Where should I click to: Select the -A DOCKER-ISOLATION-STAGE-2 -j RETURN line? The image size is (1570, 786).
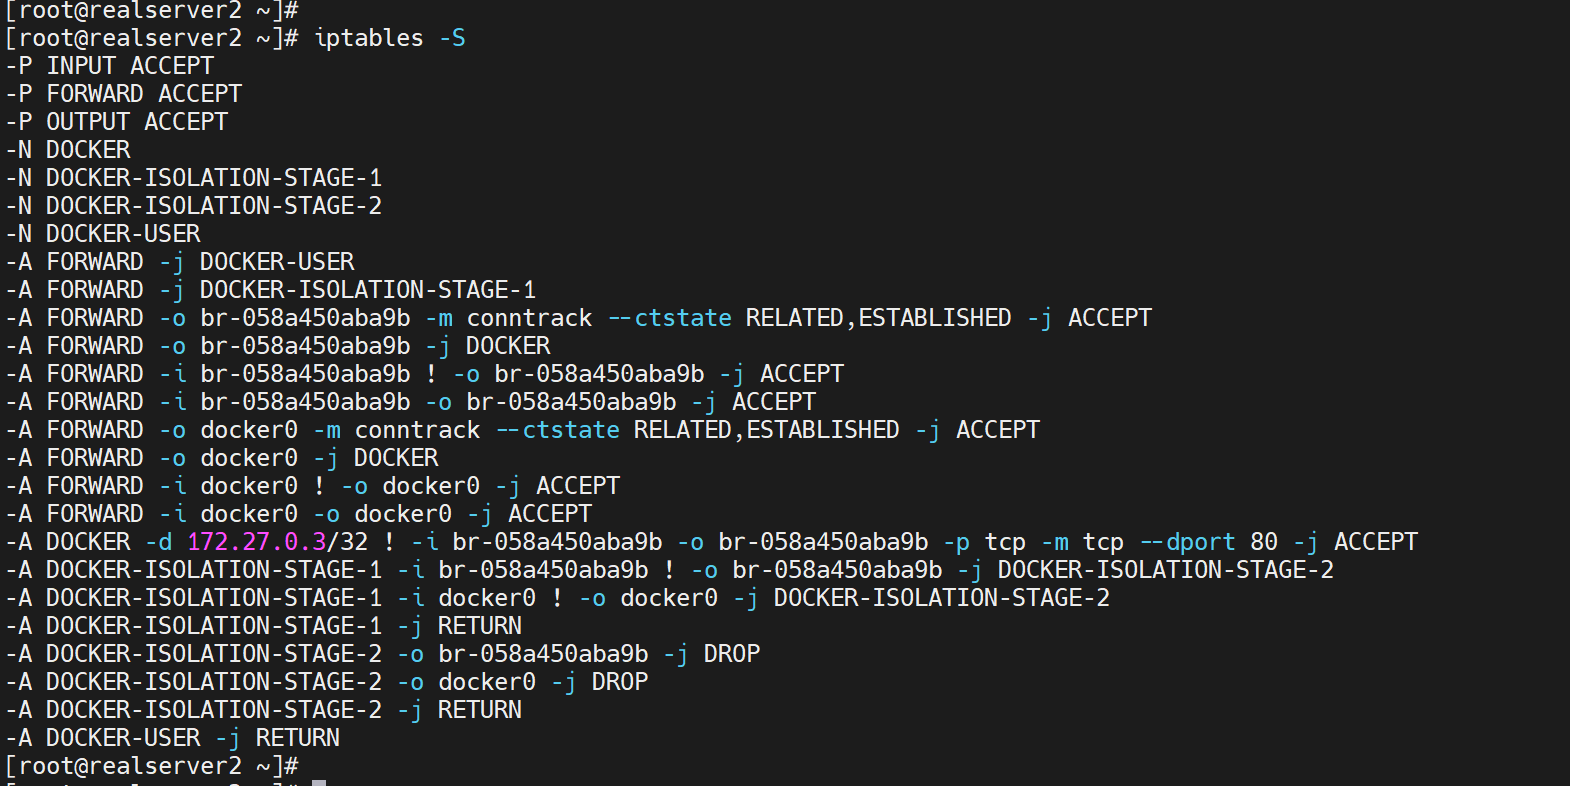(x=264, y=710)
